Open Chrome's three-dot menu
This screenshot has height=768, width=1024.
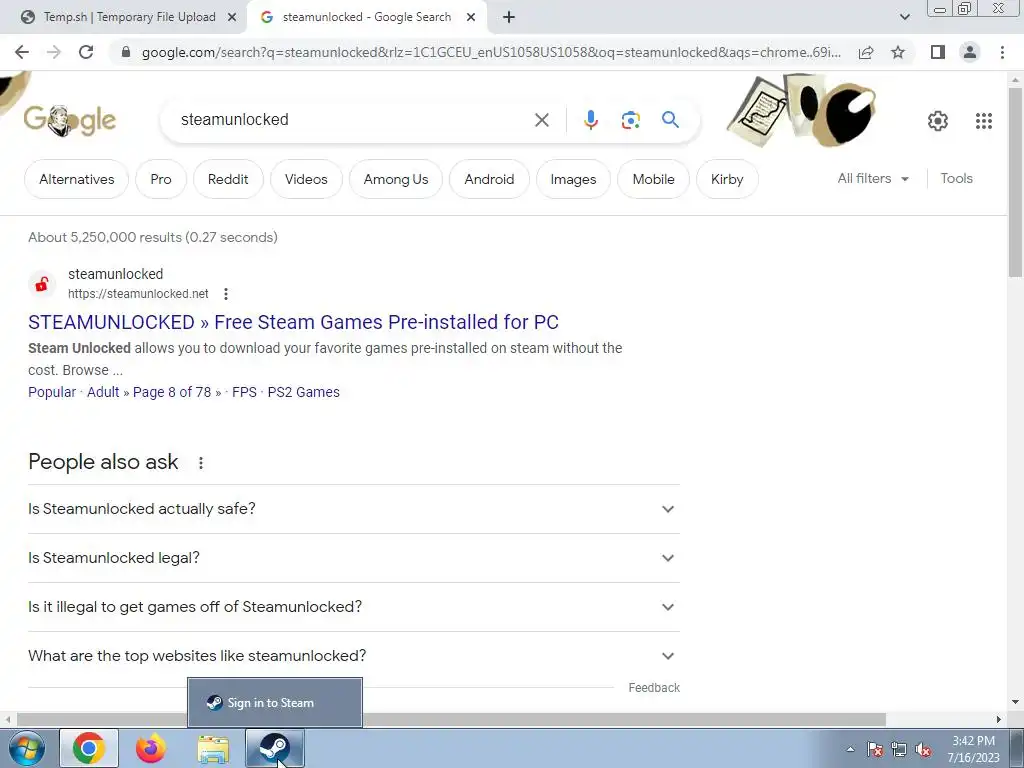point(1002,52)
